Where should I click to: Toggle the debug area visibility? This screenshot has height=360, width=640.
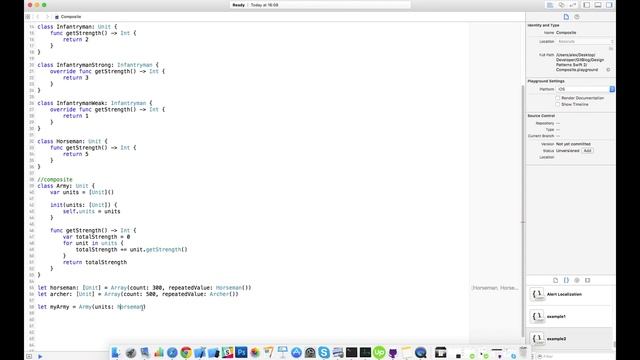[598, 5]
